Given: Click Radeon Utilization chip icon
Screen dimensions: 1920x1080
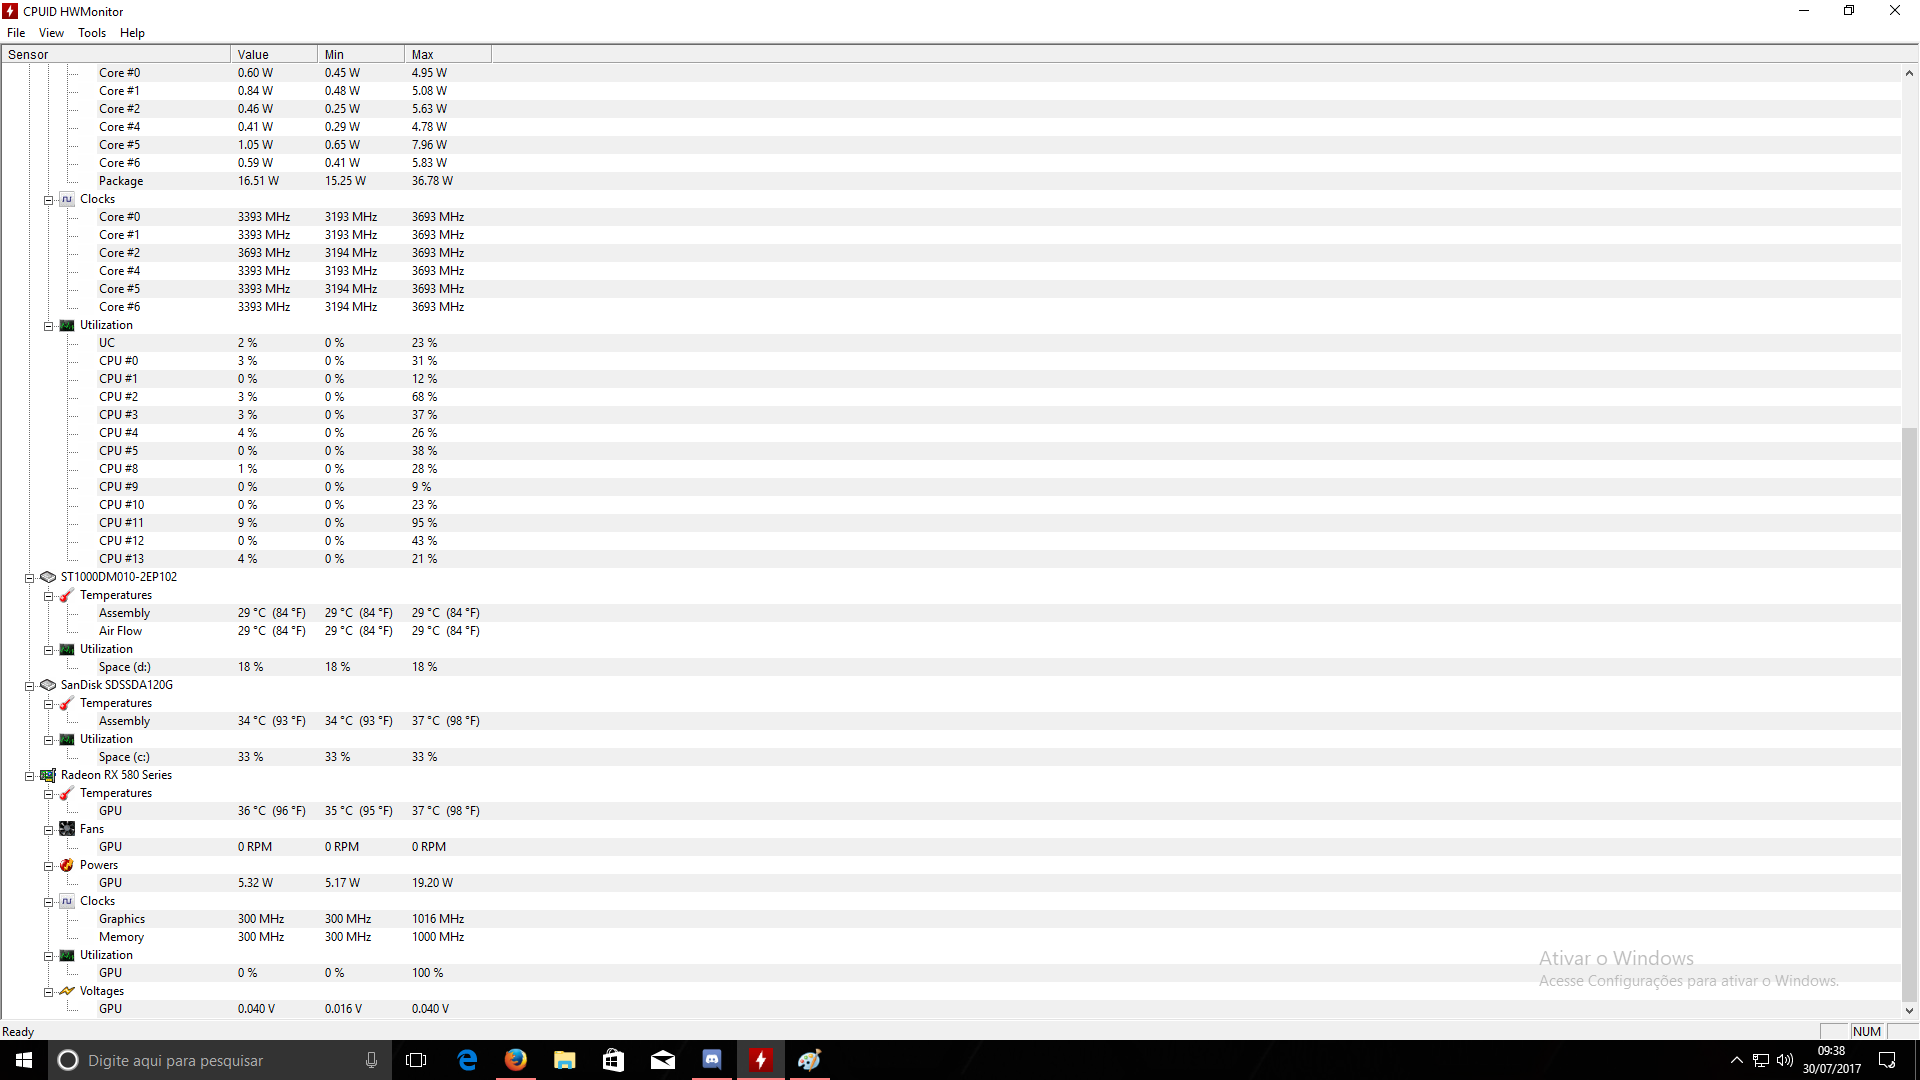Looking at the screenshot, I should click(67, 955).
